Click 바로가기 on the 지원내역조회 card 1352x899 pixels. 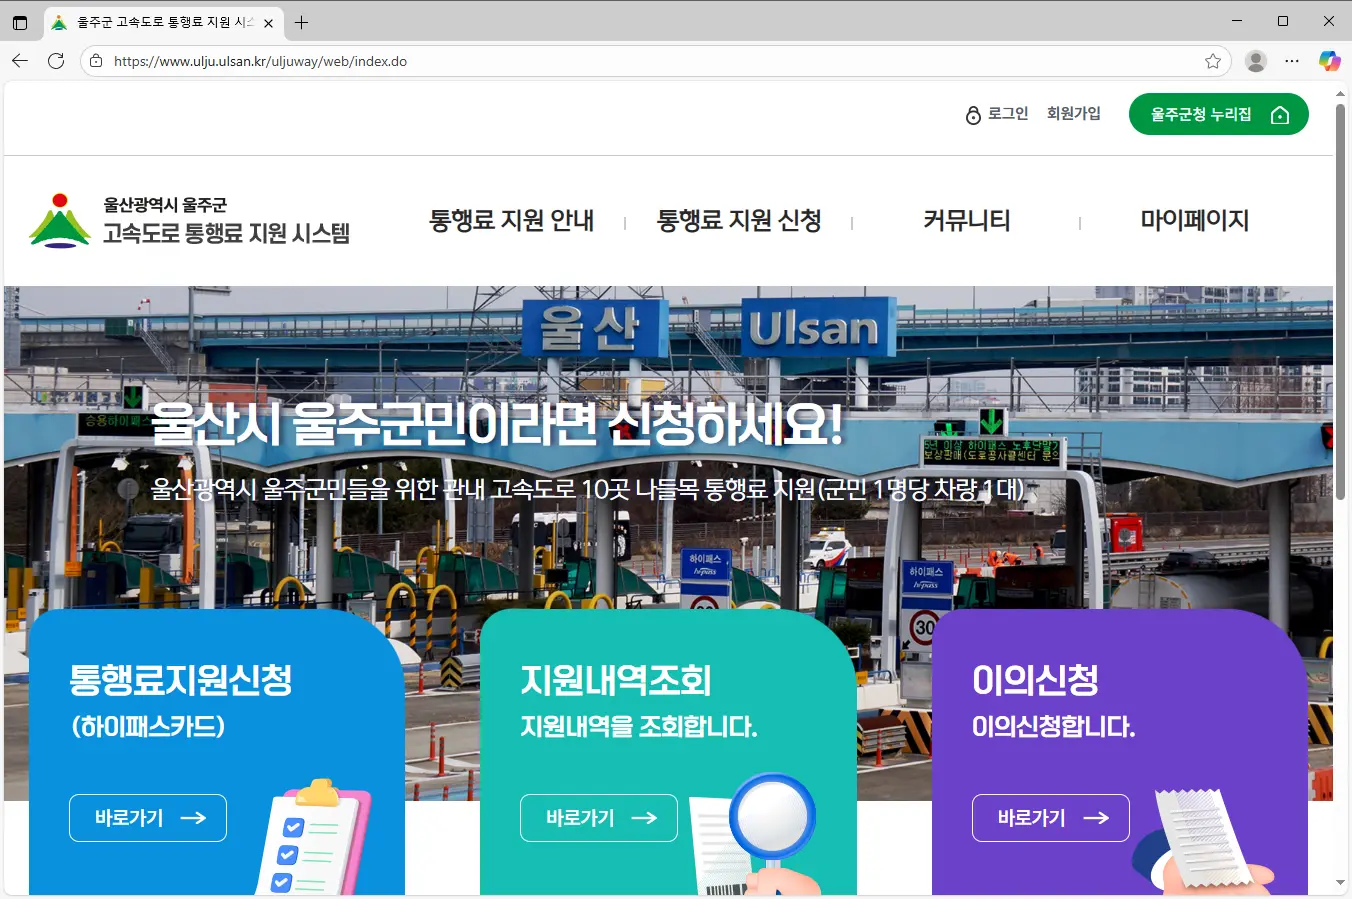pyautogui.click(x=598, y=817)
